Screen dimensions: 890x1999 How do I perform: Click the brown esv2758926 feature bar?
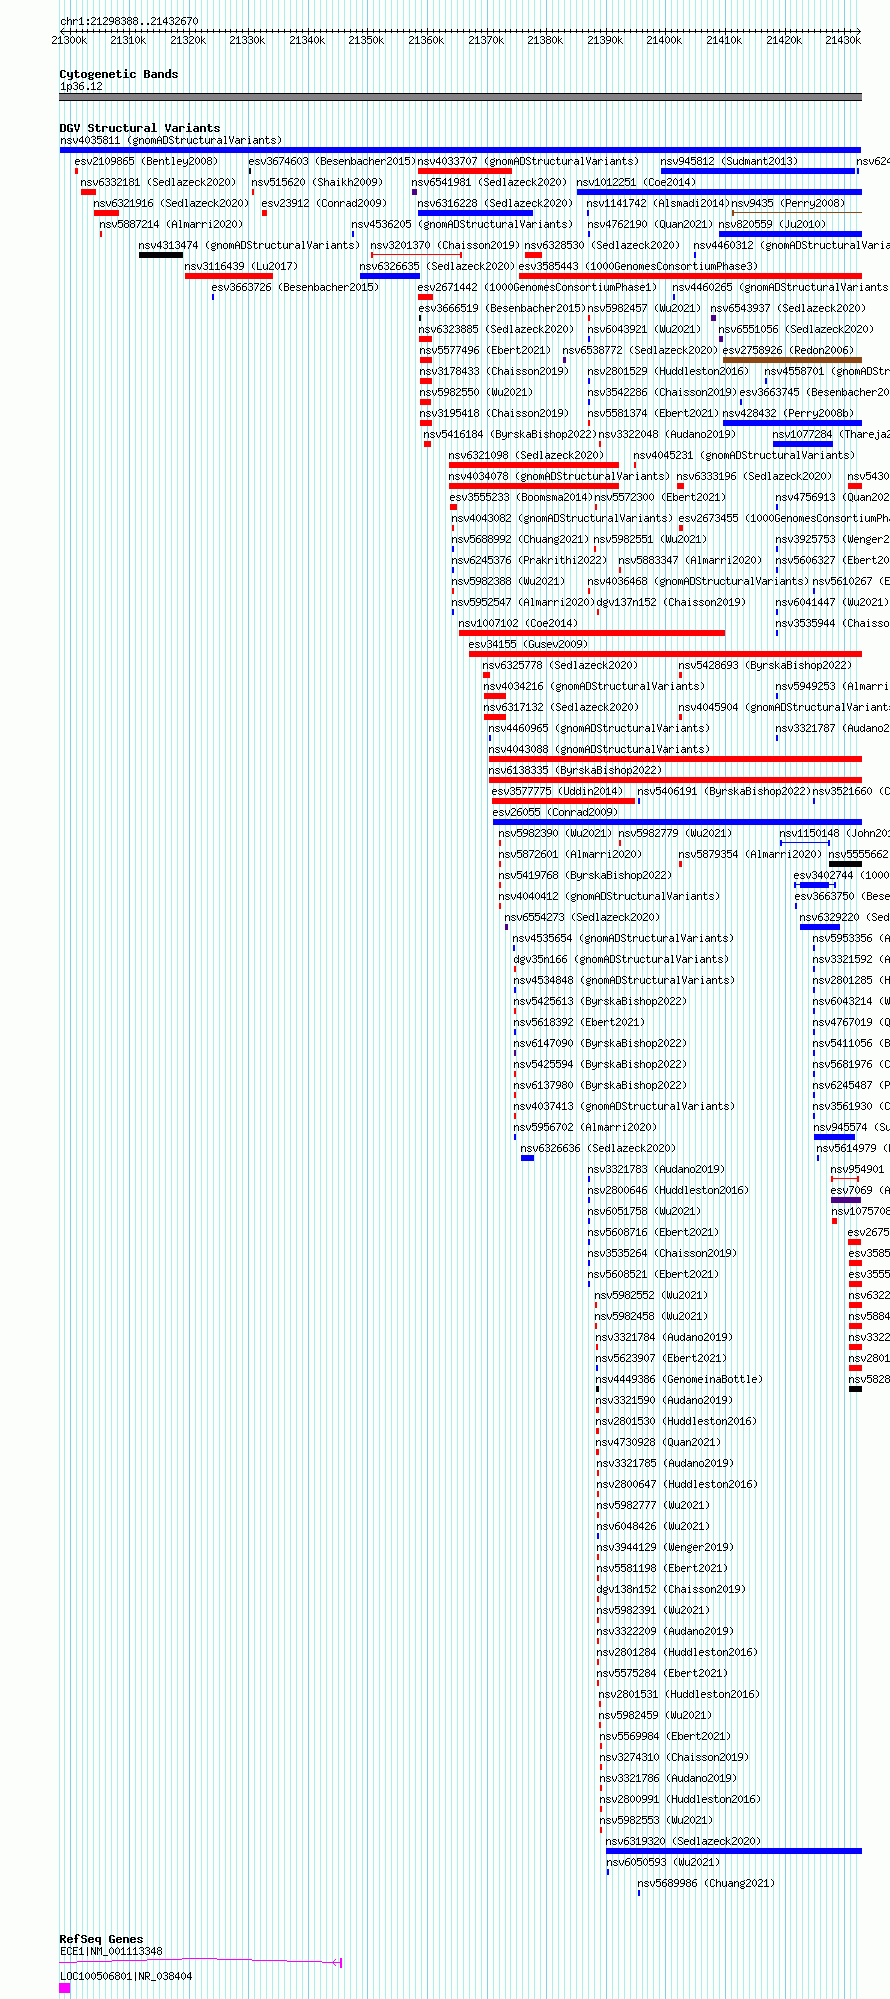coord(792,360)
